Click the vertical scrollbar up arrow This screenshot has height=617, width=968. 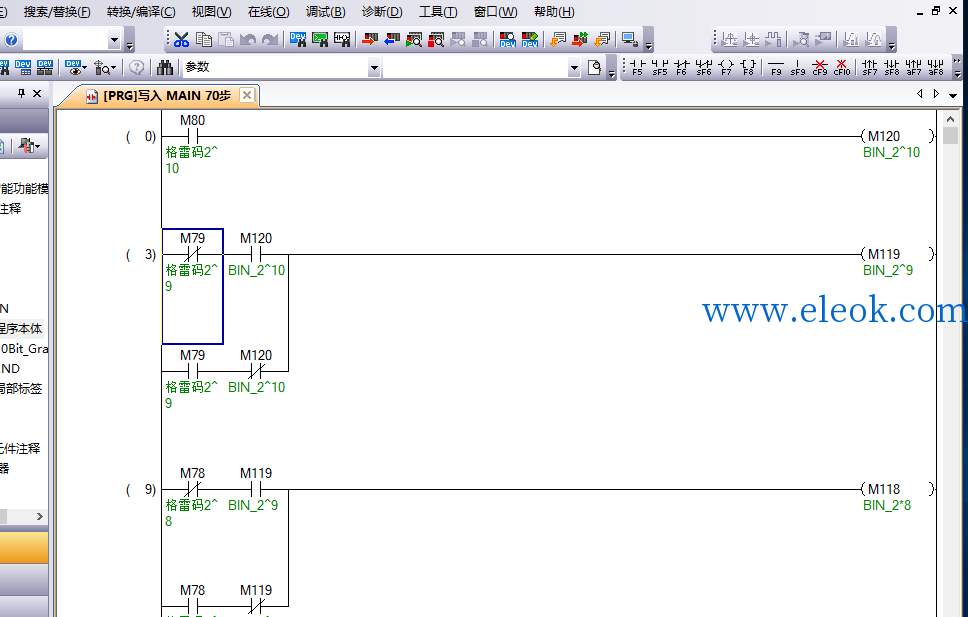950,119
